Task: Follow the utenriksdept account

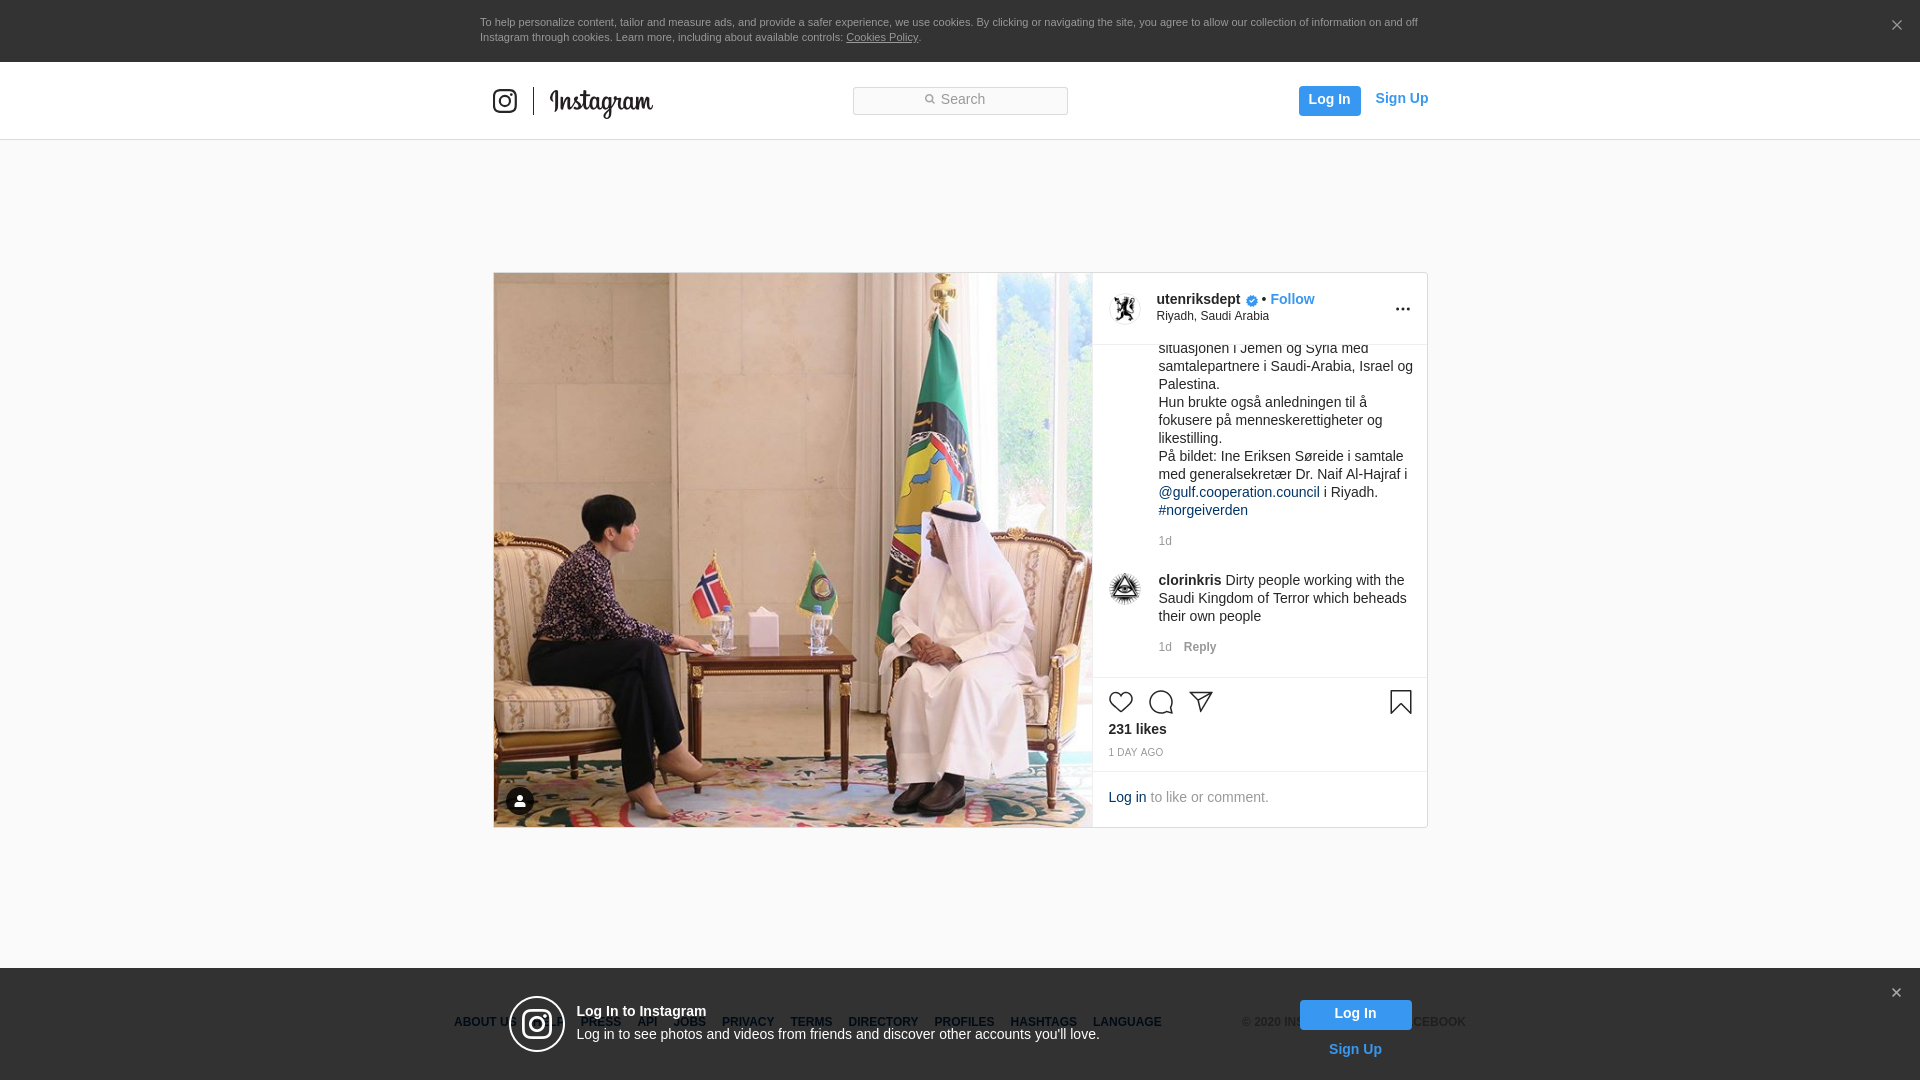Action: 1292,299
